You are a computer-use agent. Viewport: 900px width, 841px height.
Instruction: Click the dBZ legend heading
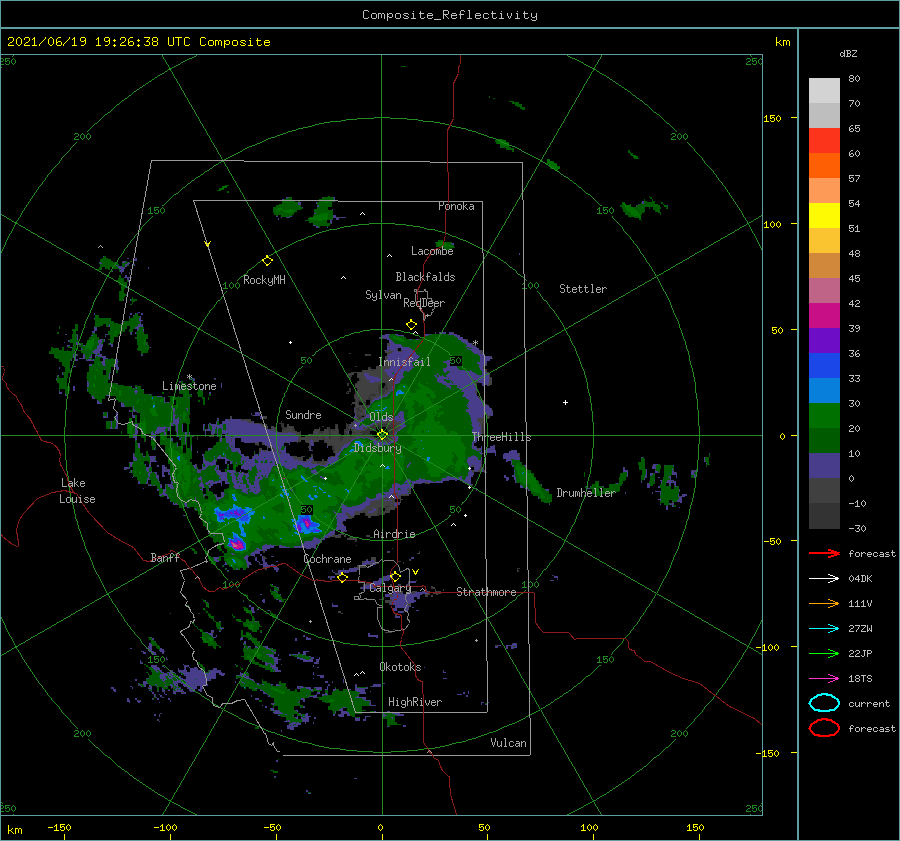(x=848, y=54)
